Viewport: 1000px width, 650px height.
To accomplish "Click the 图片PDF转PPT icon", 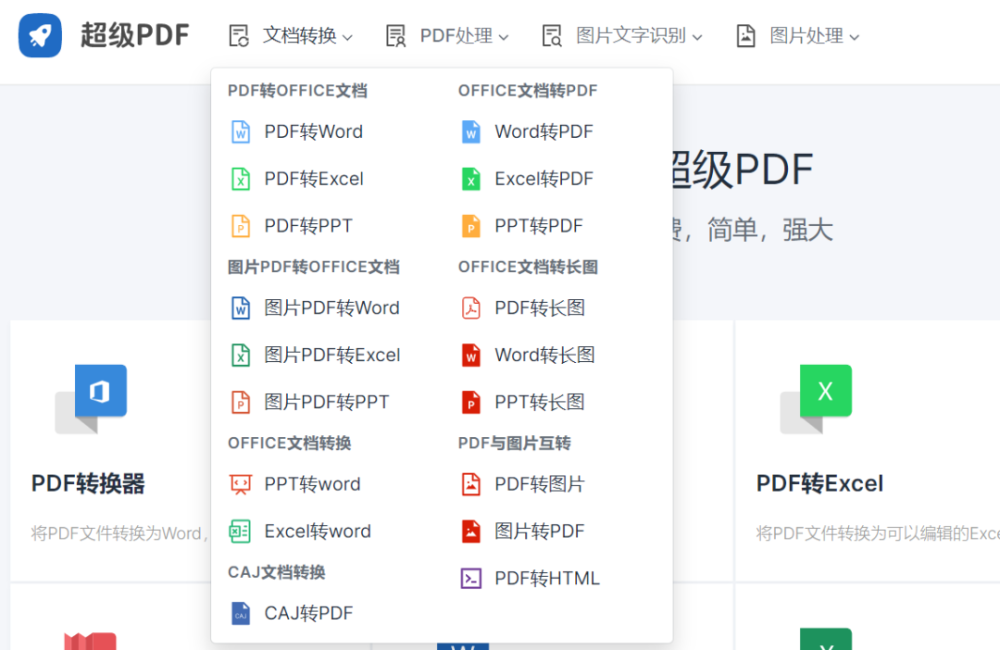I will 240,403.
